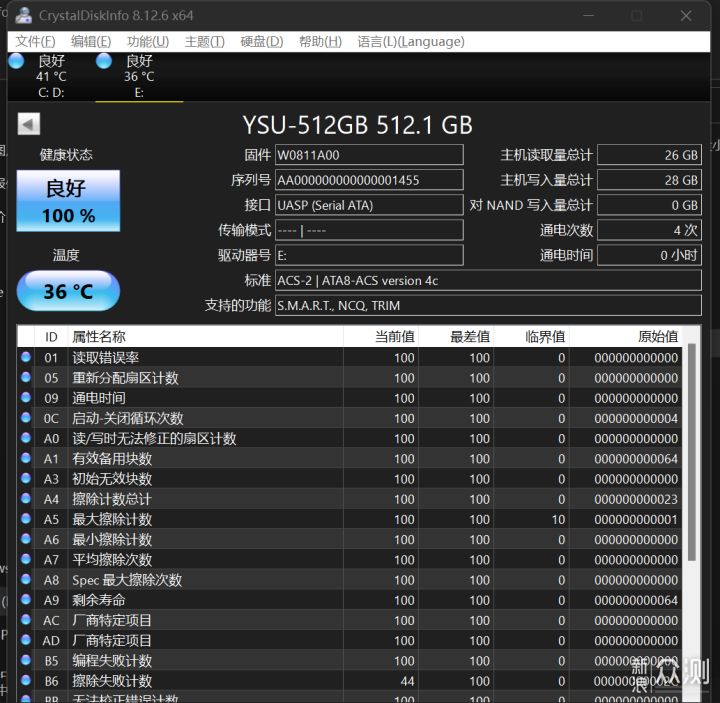This screenshot has width=720, height=703.
Task: Click status dot of row A6 最小擦除计数
Action: (26, 539)
